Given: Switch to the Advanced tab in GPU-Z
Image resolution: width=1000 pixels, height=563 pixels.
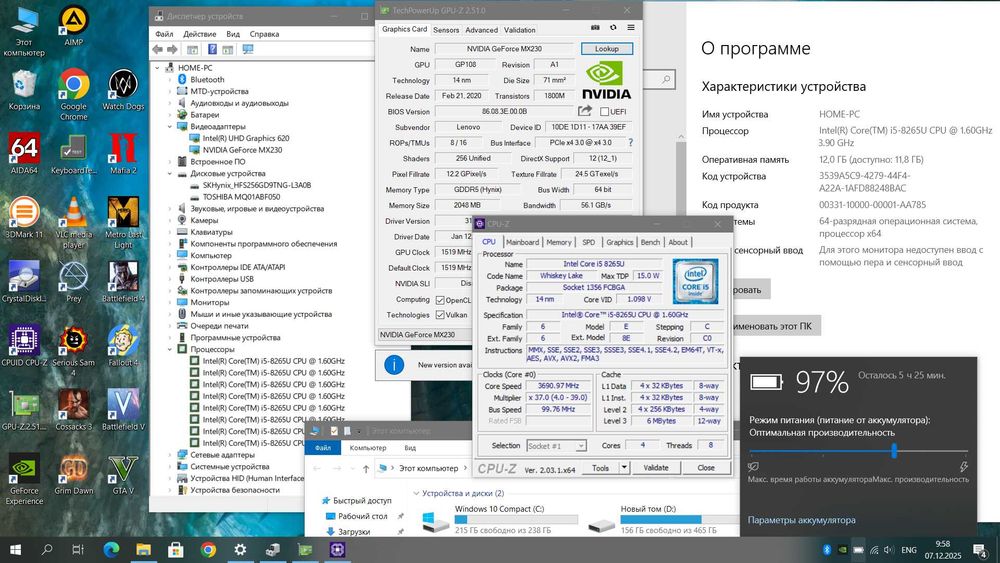Looking at the screenshot, I should coord(482,30).
